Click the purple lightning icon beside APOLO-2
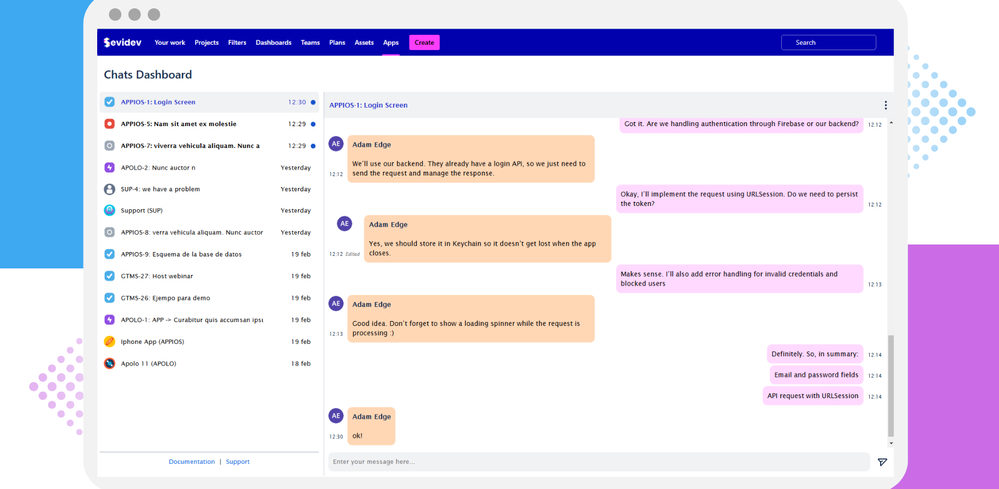This screenshot has height=489, width=999. 109,167
